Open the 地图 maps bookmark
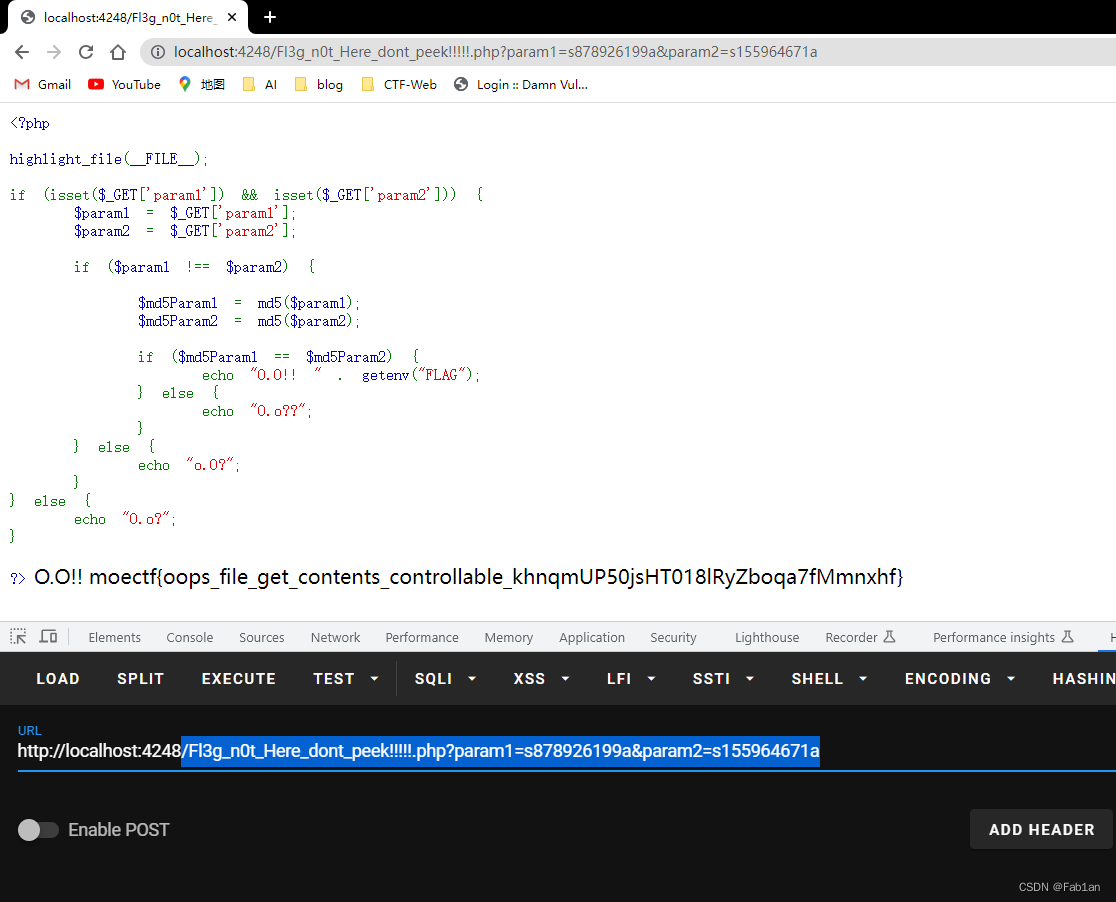The height and width of the screenshot is (902, 1116). pyautogui.click(x=201, y=85)
